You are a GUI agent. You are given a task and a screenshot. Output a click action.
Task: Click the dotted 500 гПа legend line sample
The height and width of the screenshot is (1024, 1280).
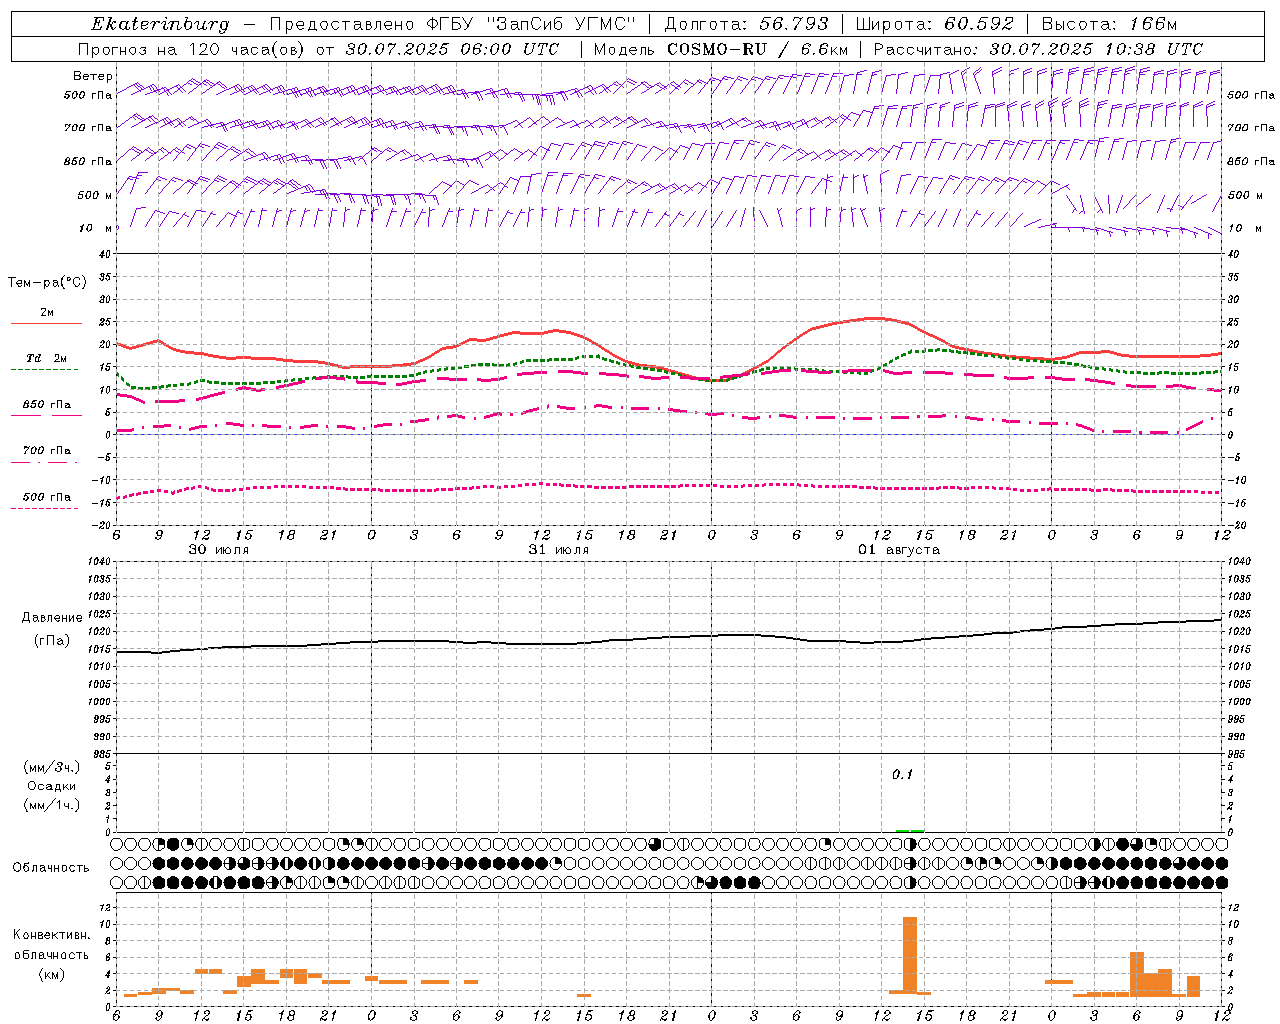point(44,508)
